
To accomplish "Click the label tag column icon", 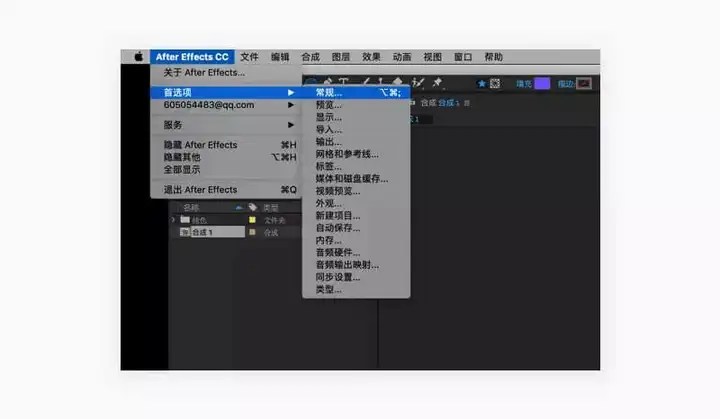I will click(x=253, y=207).
